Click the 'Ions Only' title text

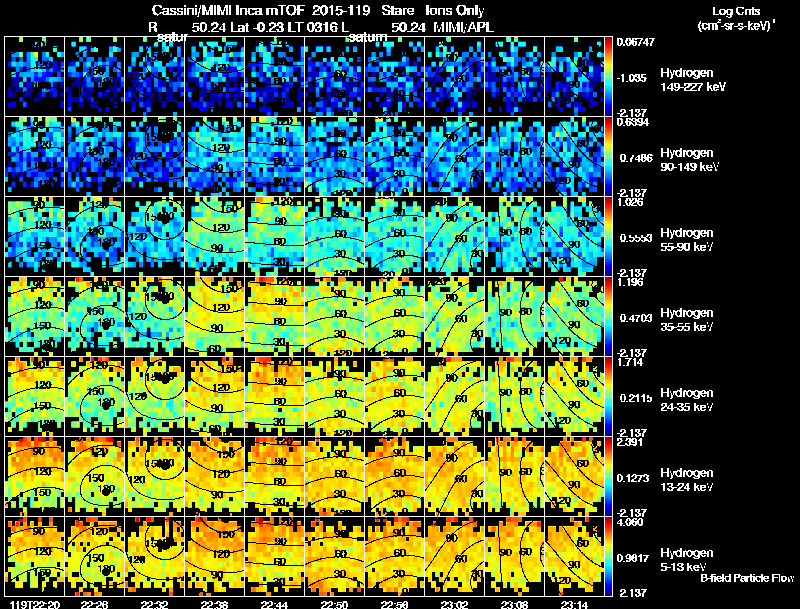tap(455, 10)
